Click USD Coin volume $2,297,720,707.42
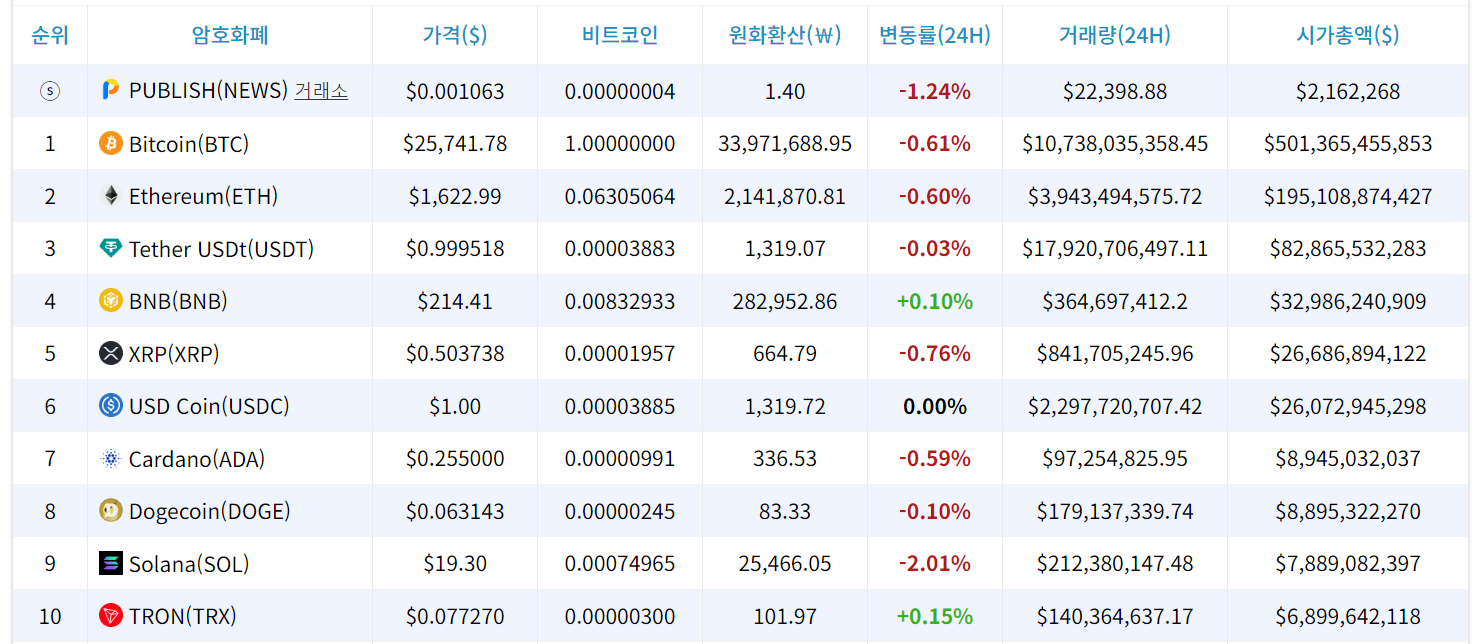 [1115, 406]
